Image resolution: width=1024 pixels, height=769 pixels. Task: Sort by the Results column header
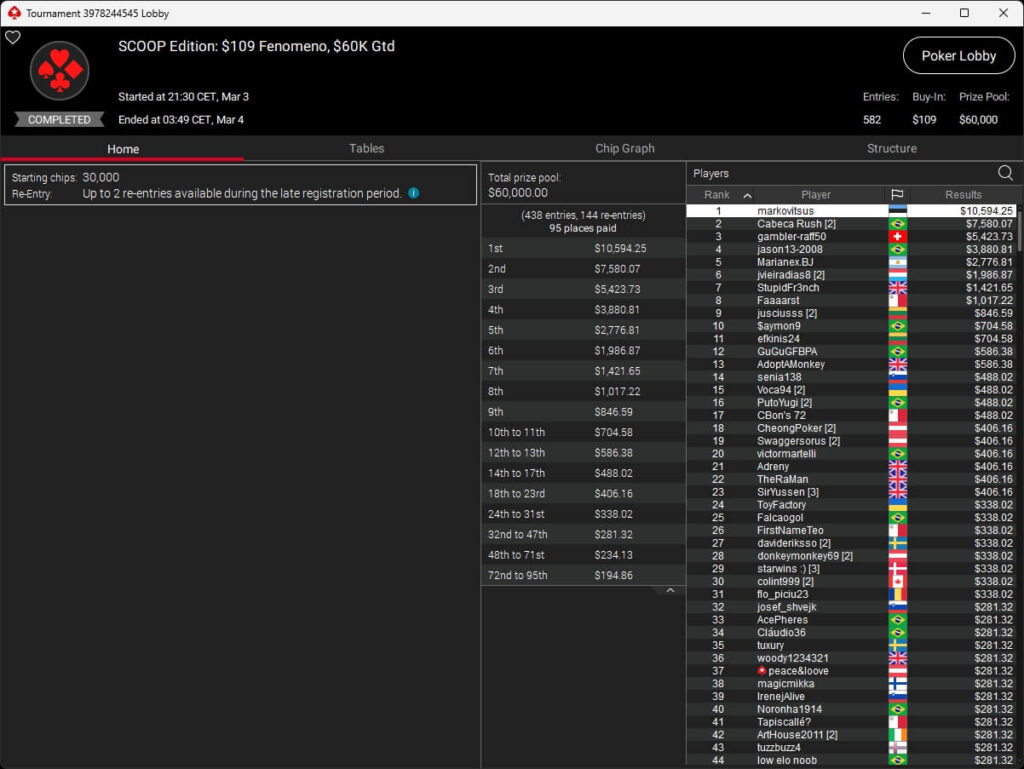tap(963, 195)
